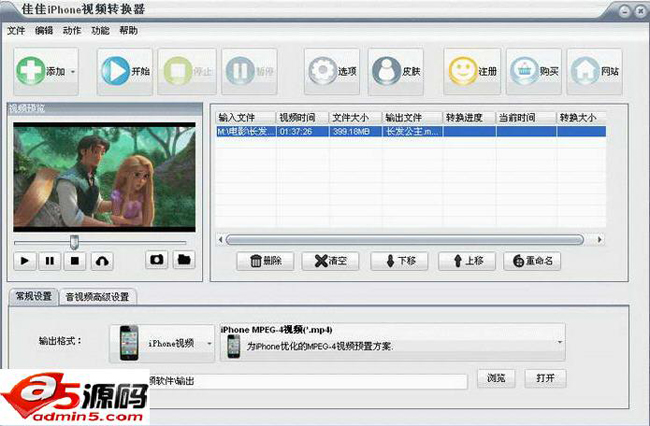Click the 打开 open folder button

(x=545, y=378)
